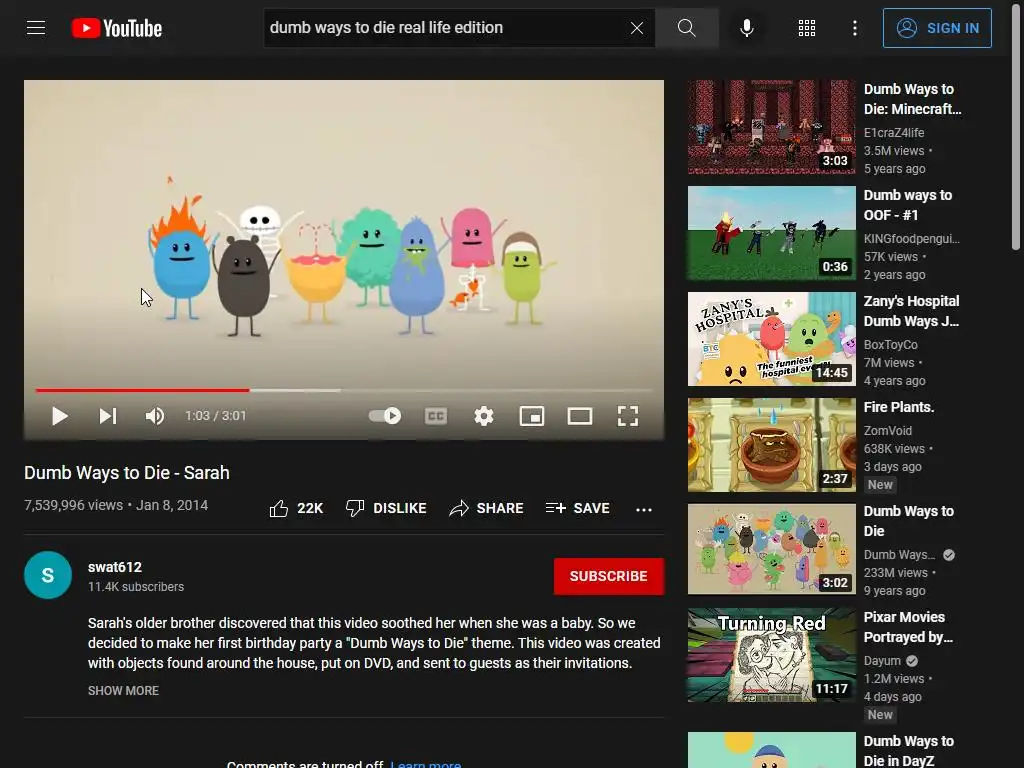Open Dumb Ways to Die in DayZ title
The height and width of the screenshot is (768, 1024).
(908, 751)
